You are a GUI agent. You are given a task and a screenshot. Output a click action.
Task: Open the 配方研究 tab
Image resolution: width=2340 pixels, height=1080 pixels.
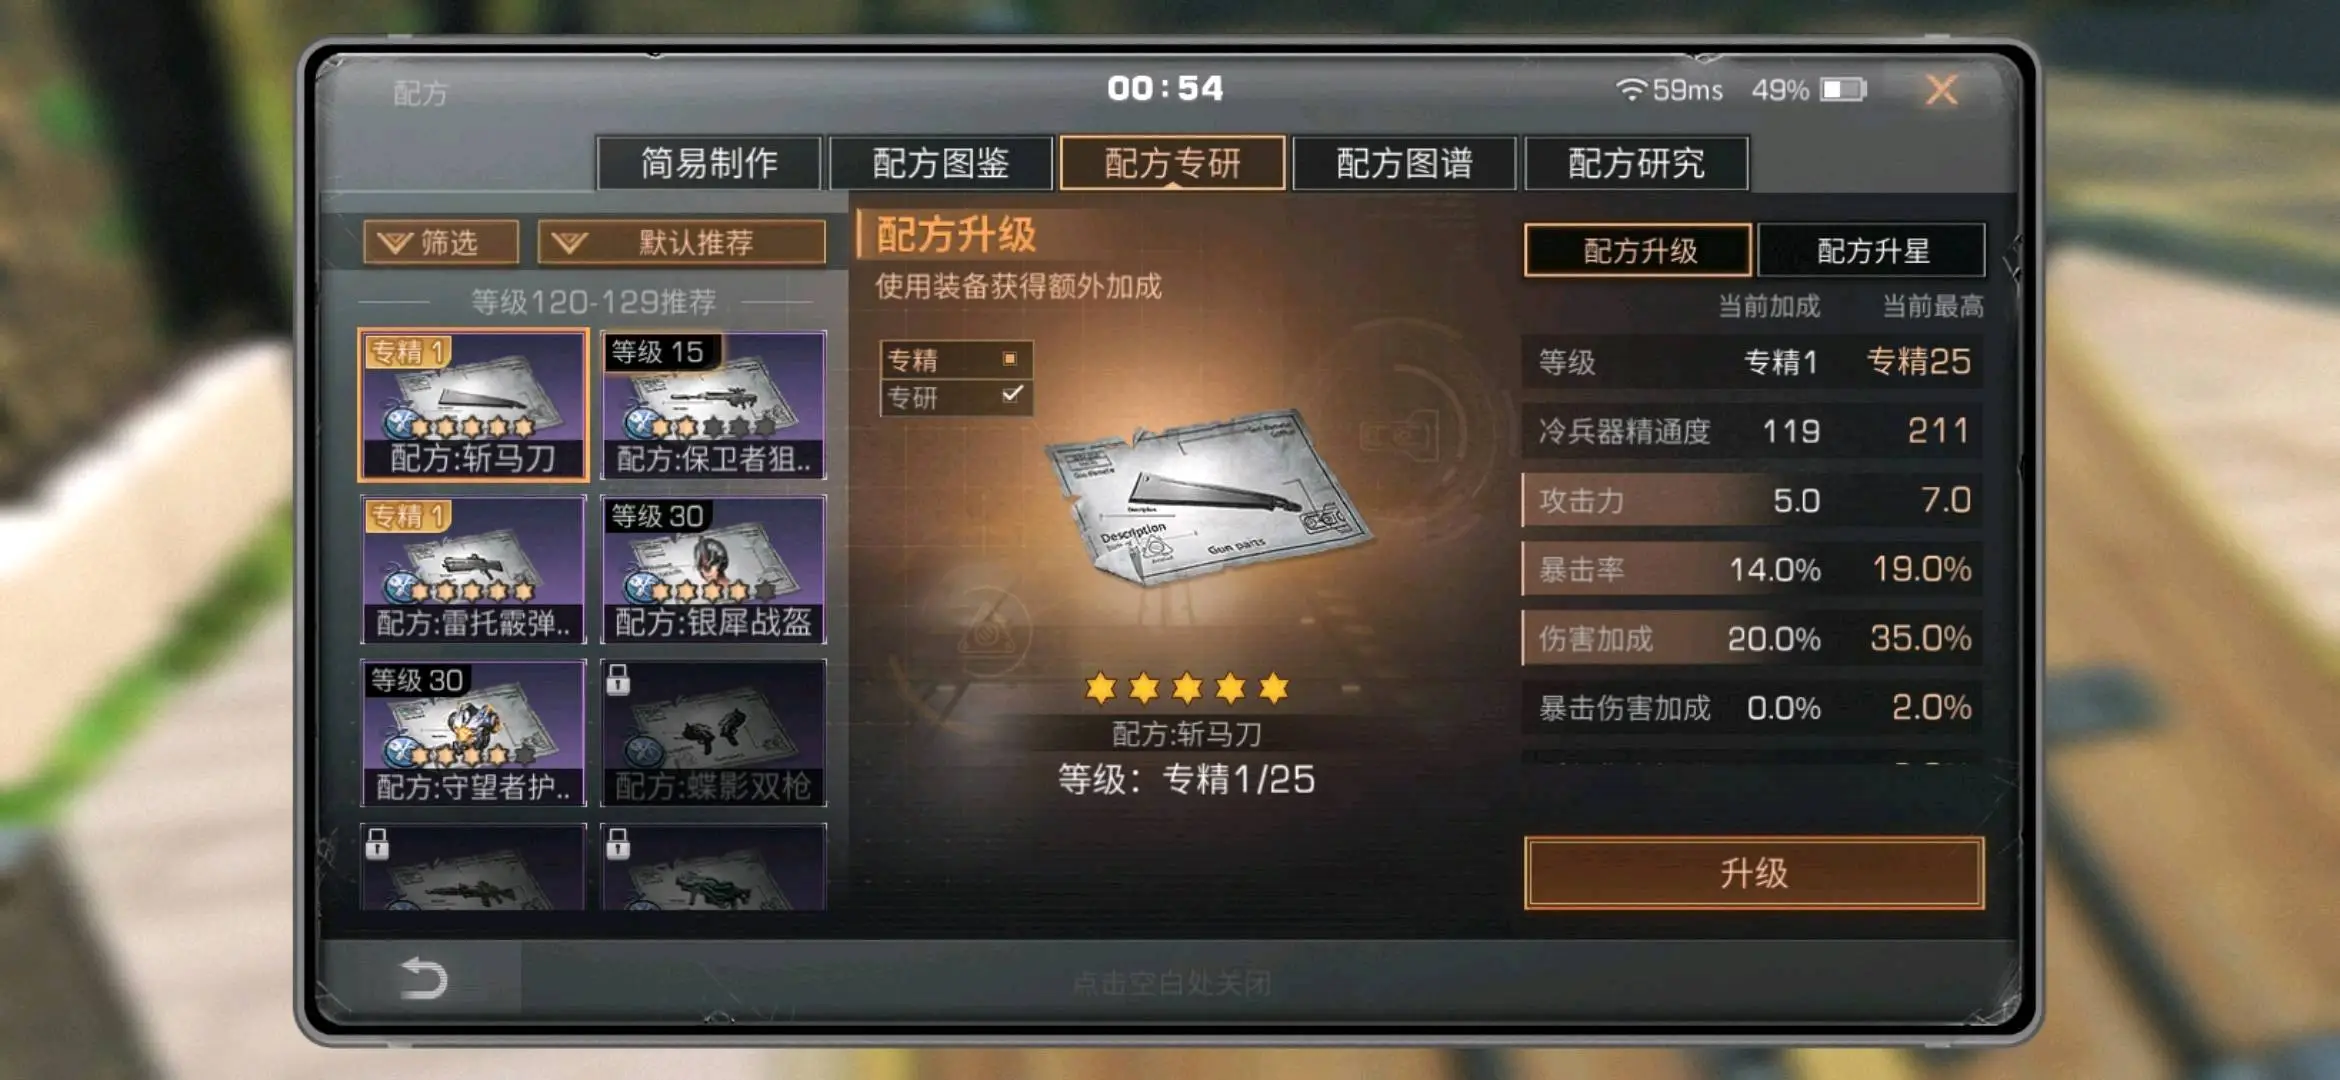pos(1636,163)
